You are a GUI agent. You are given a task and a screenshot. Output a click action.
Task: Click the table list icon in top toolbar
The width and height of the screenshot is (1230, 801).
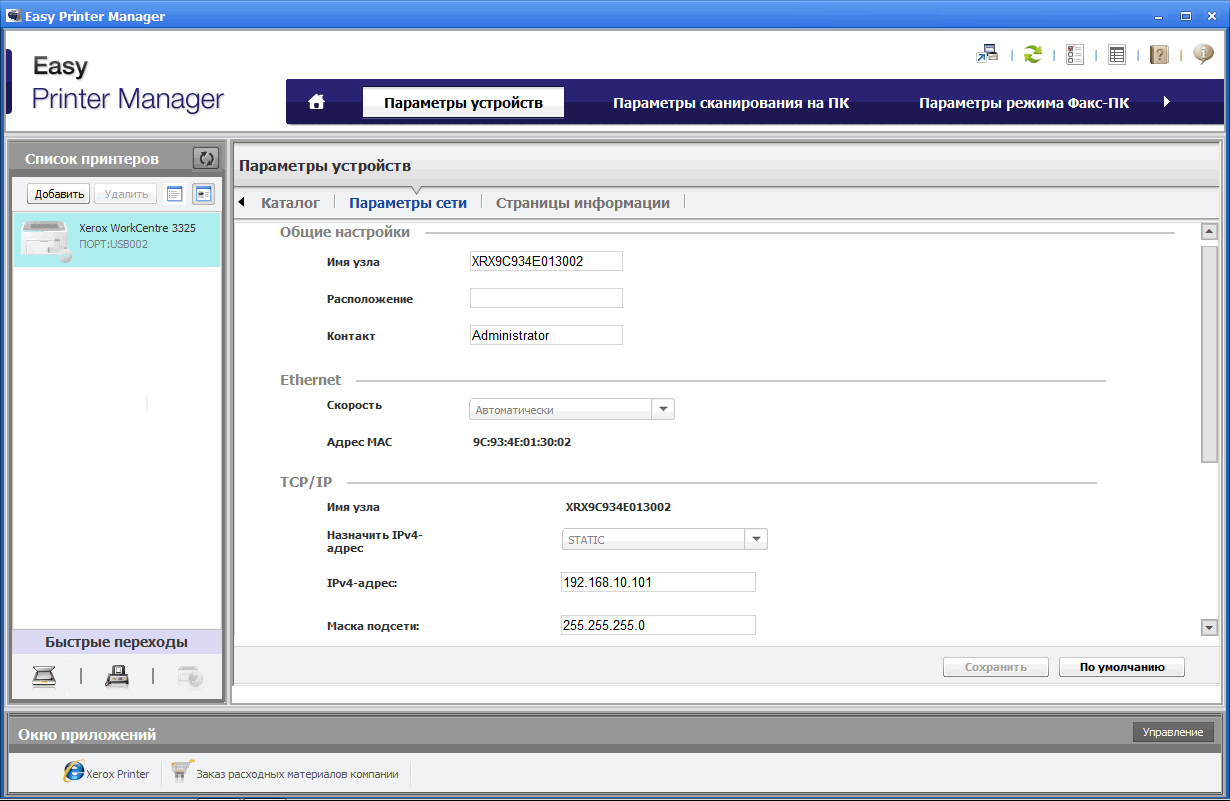click(1118, 54)
